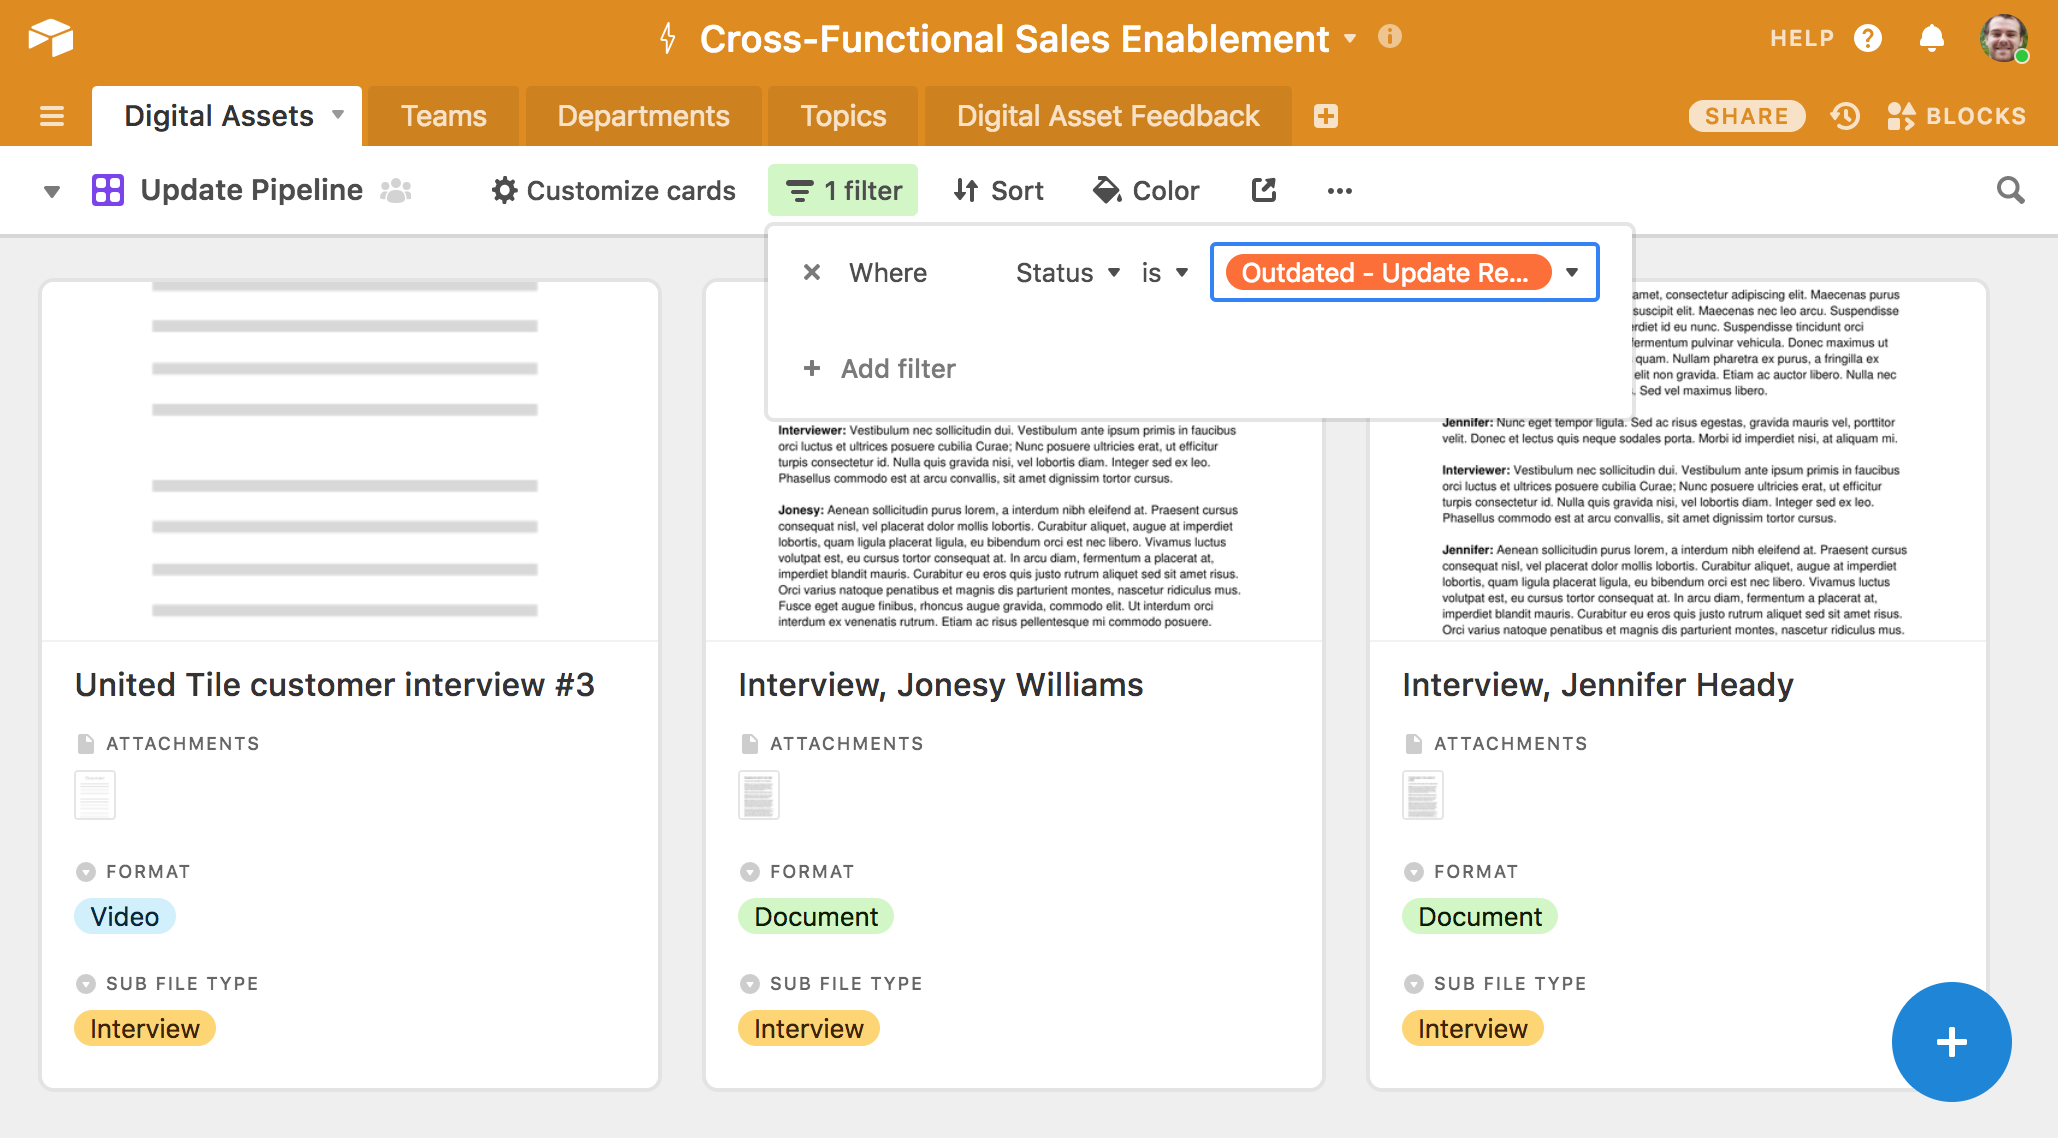The width and height of the screenshot is (2058, 1138).
Task: Switch to the Departments tab
Action: (643, 116)
